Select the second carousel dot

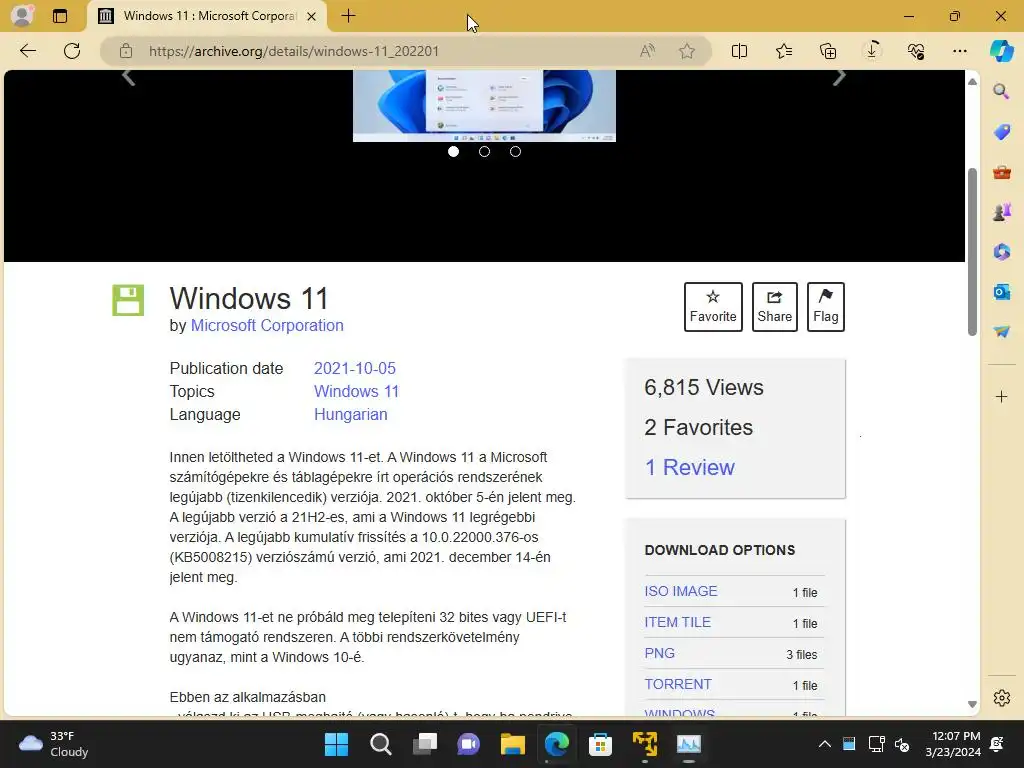pyautogui.click(x=484, y=152)
